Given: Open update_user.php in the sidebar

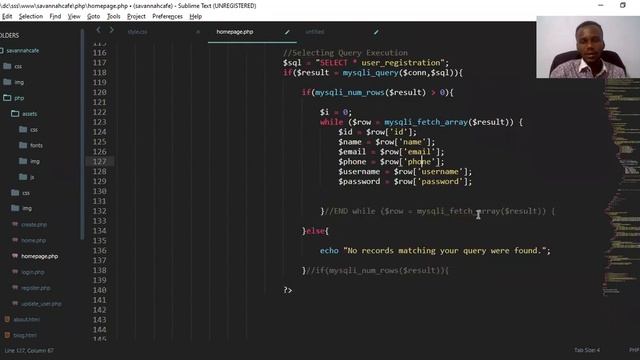Looking at the screenshot, I should [x=41, y=304].
